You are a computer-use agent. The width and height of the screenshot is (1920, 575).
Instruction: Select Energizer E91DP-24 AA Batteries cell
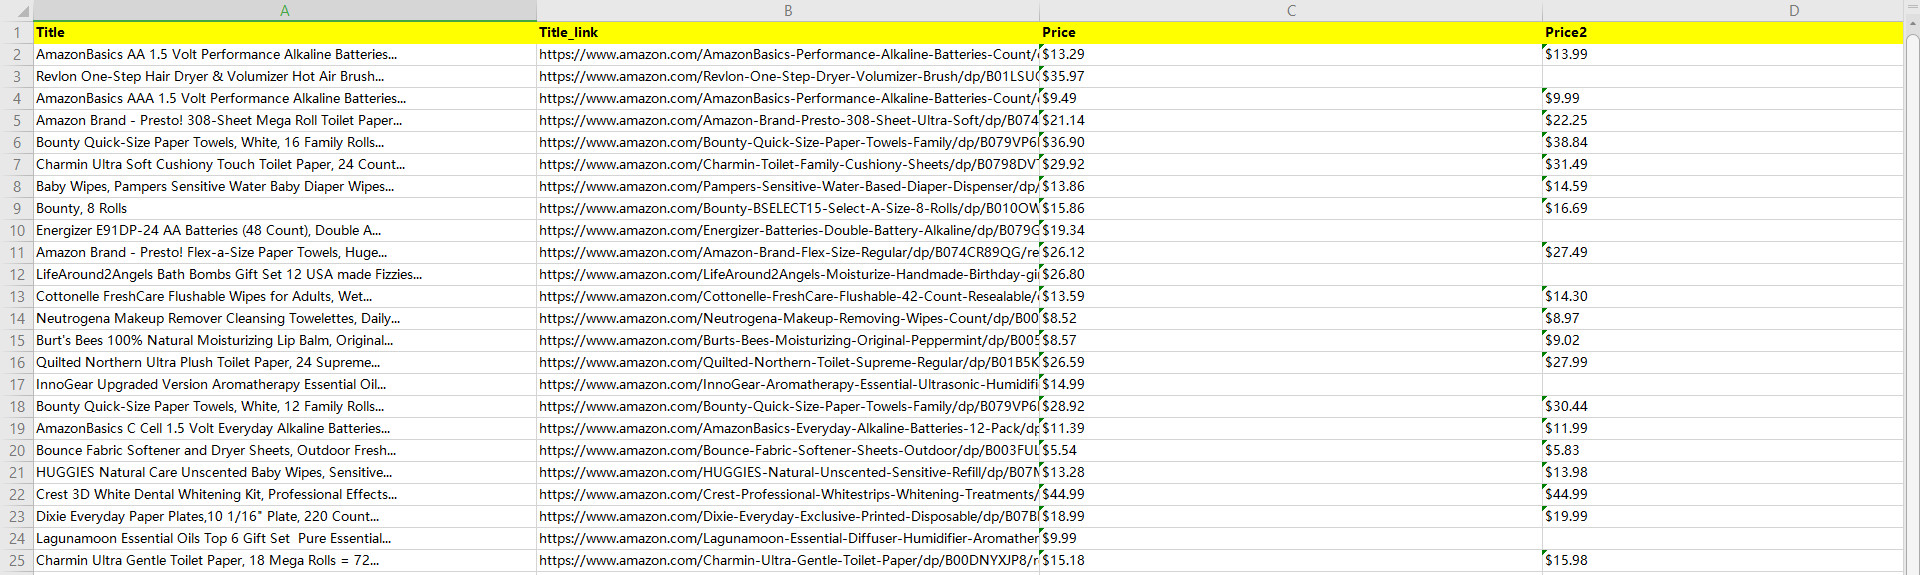(x=285, y=230)
